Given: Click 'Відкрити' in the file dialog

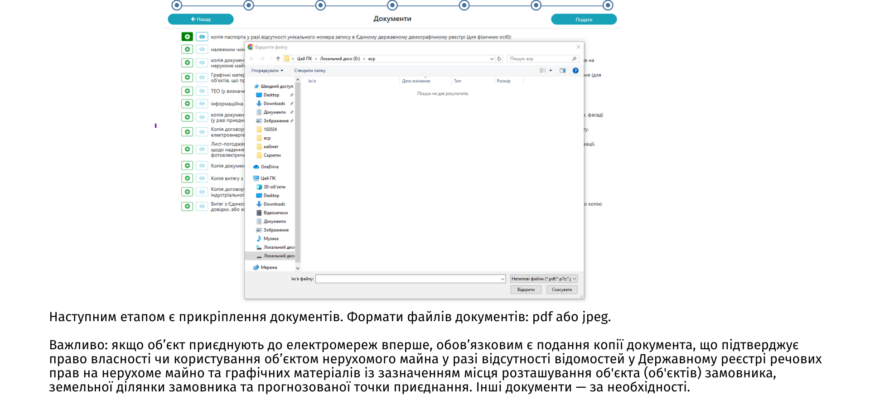Looking at the screenshot, I should coord(526,290).
